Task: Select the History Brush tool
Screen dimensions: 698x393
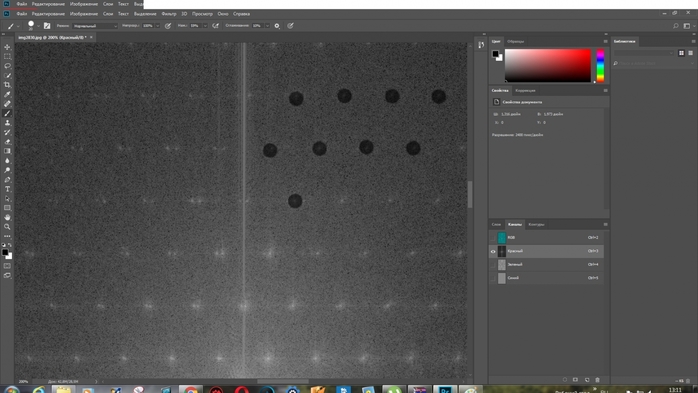Action: (x=7, y=132)
